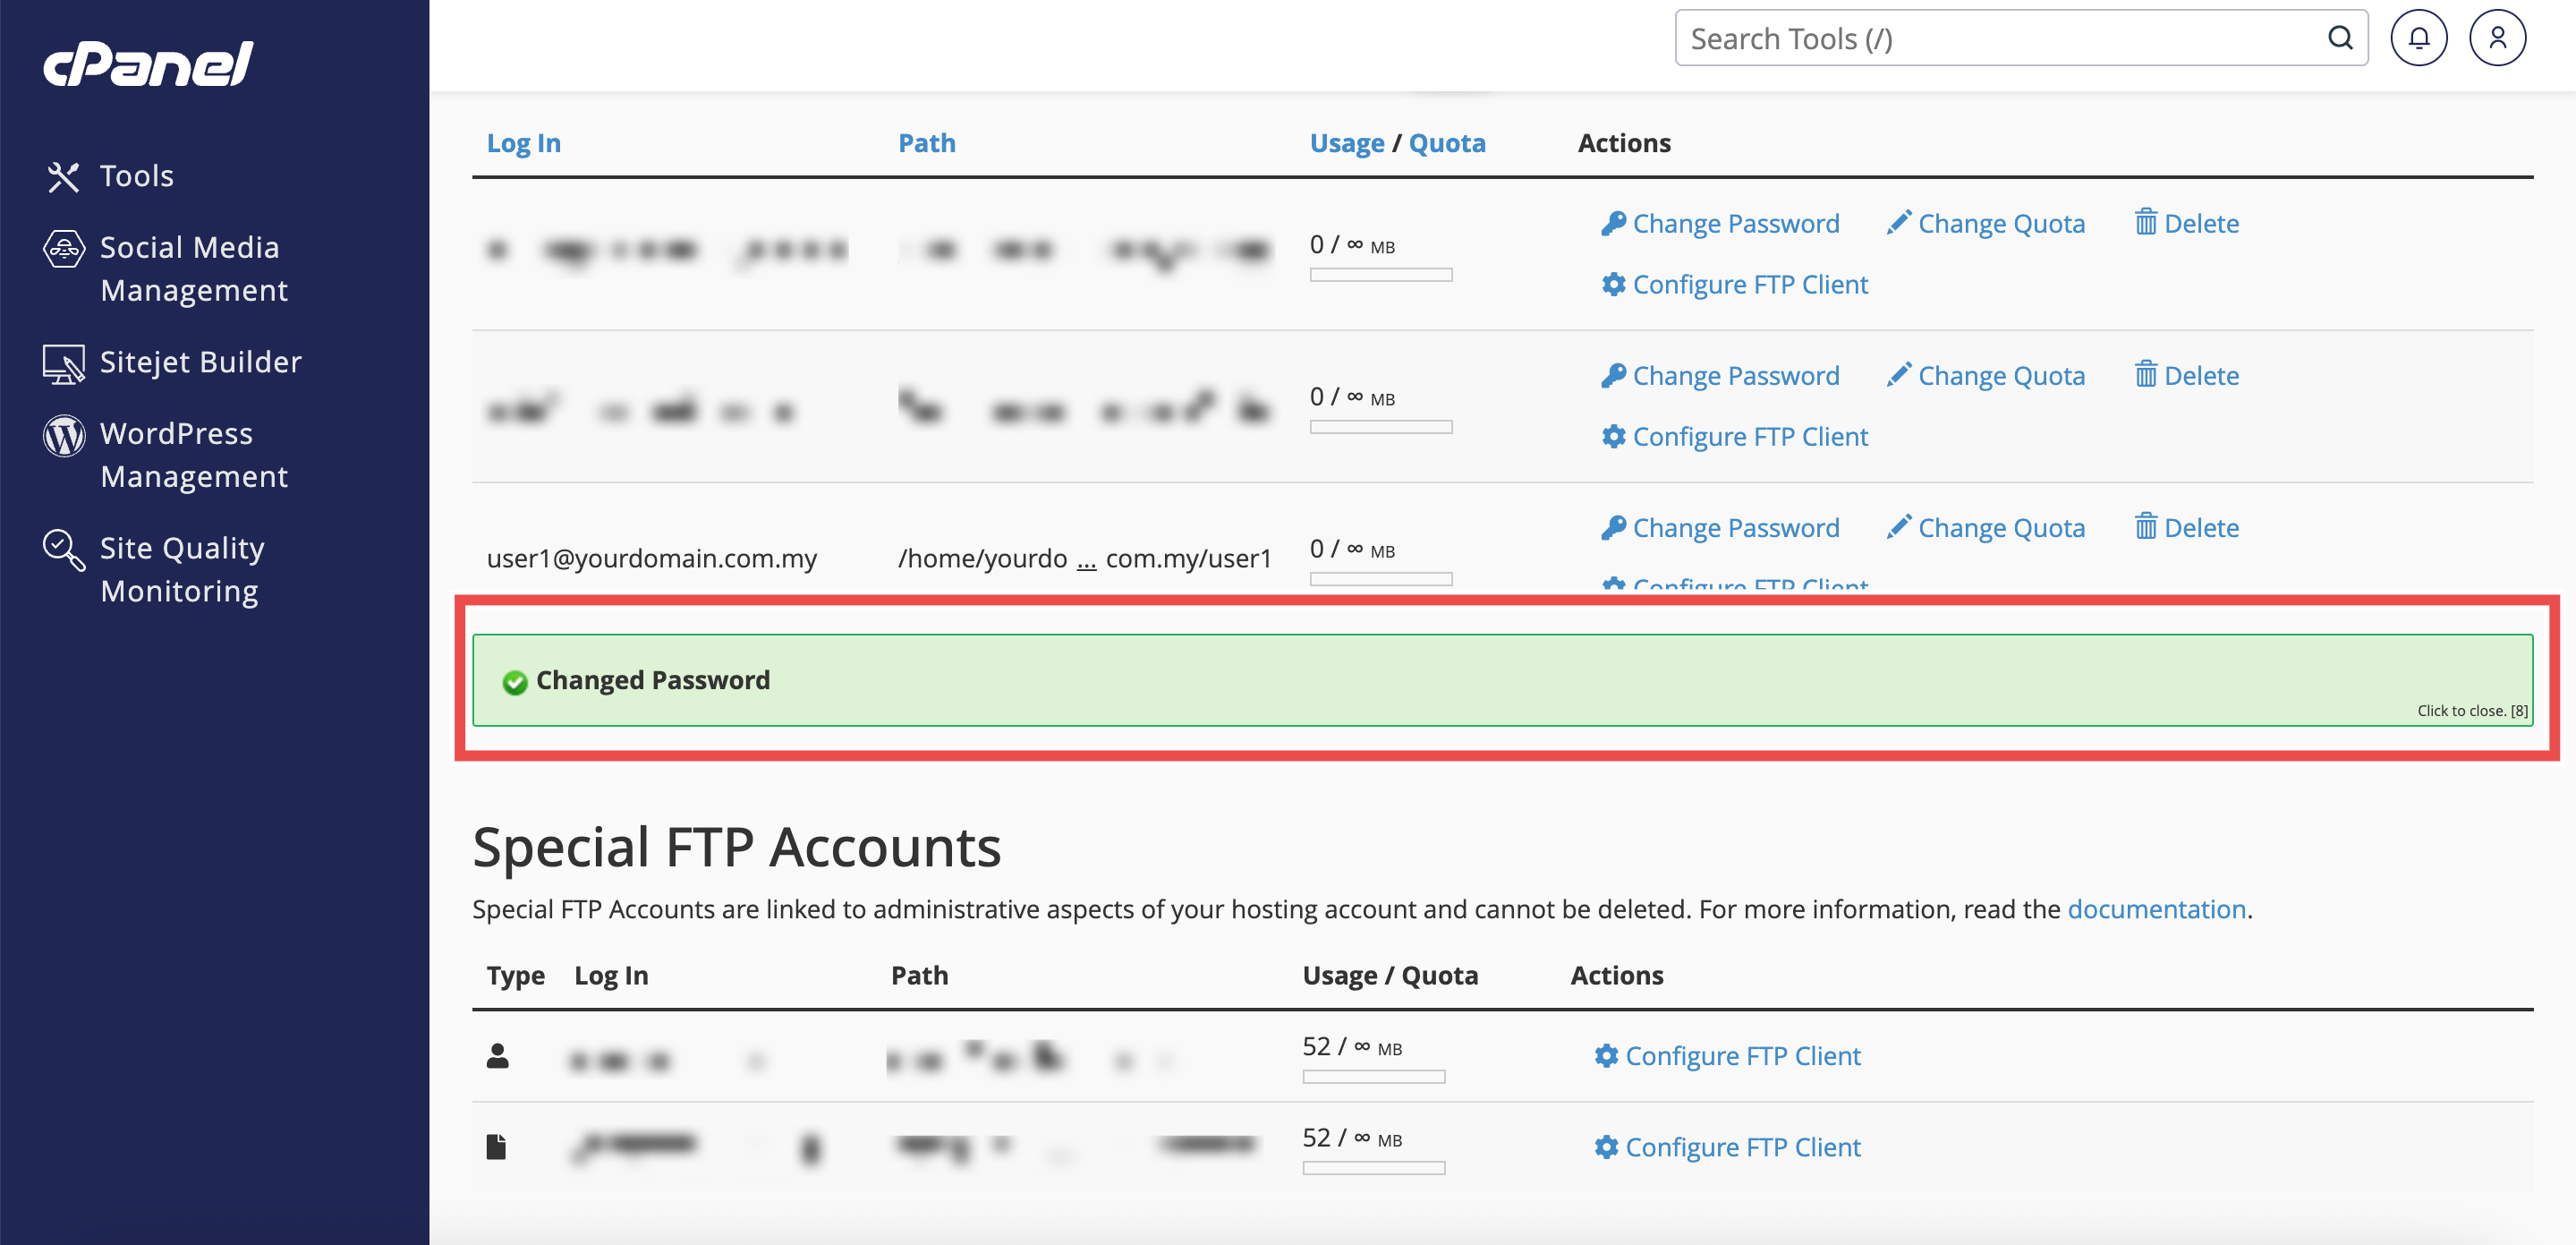
Task: Open the notifications bell icon
Action: pyautogui.click(x=2418, y=38)
